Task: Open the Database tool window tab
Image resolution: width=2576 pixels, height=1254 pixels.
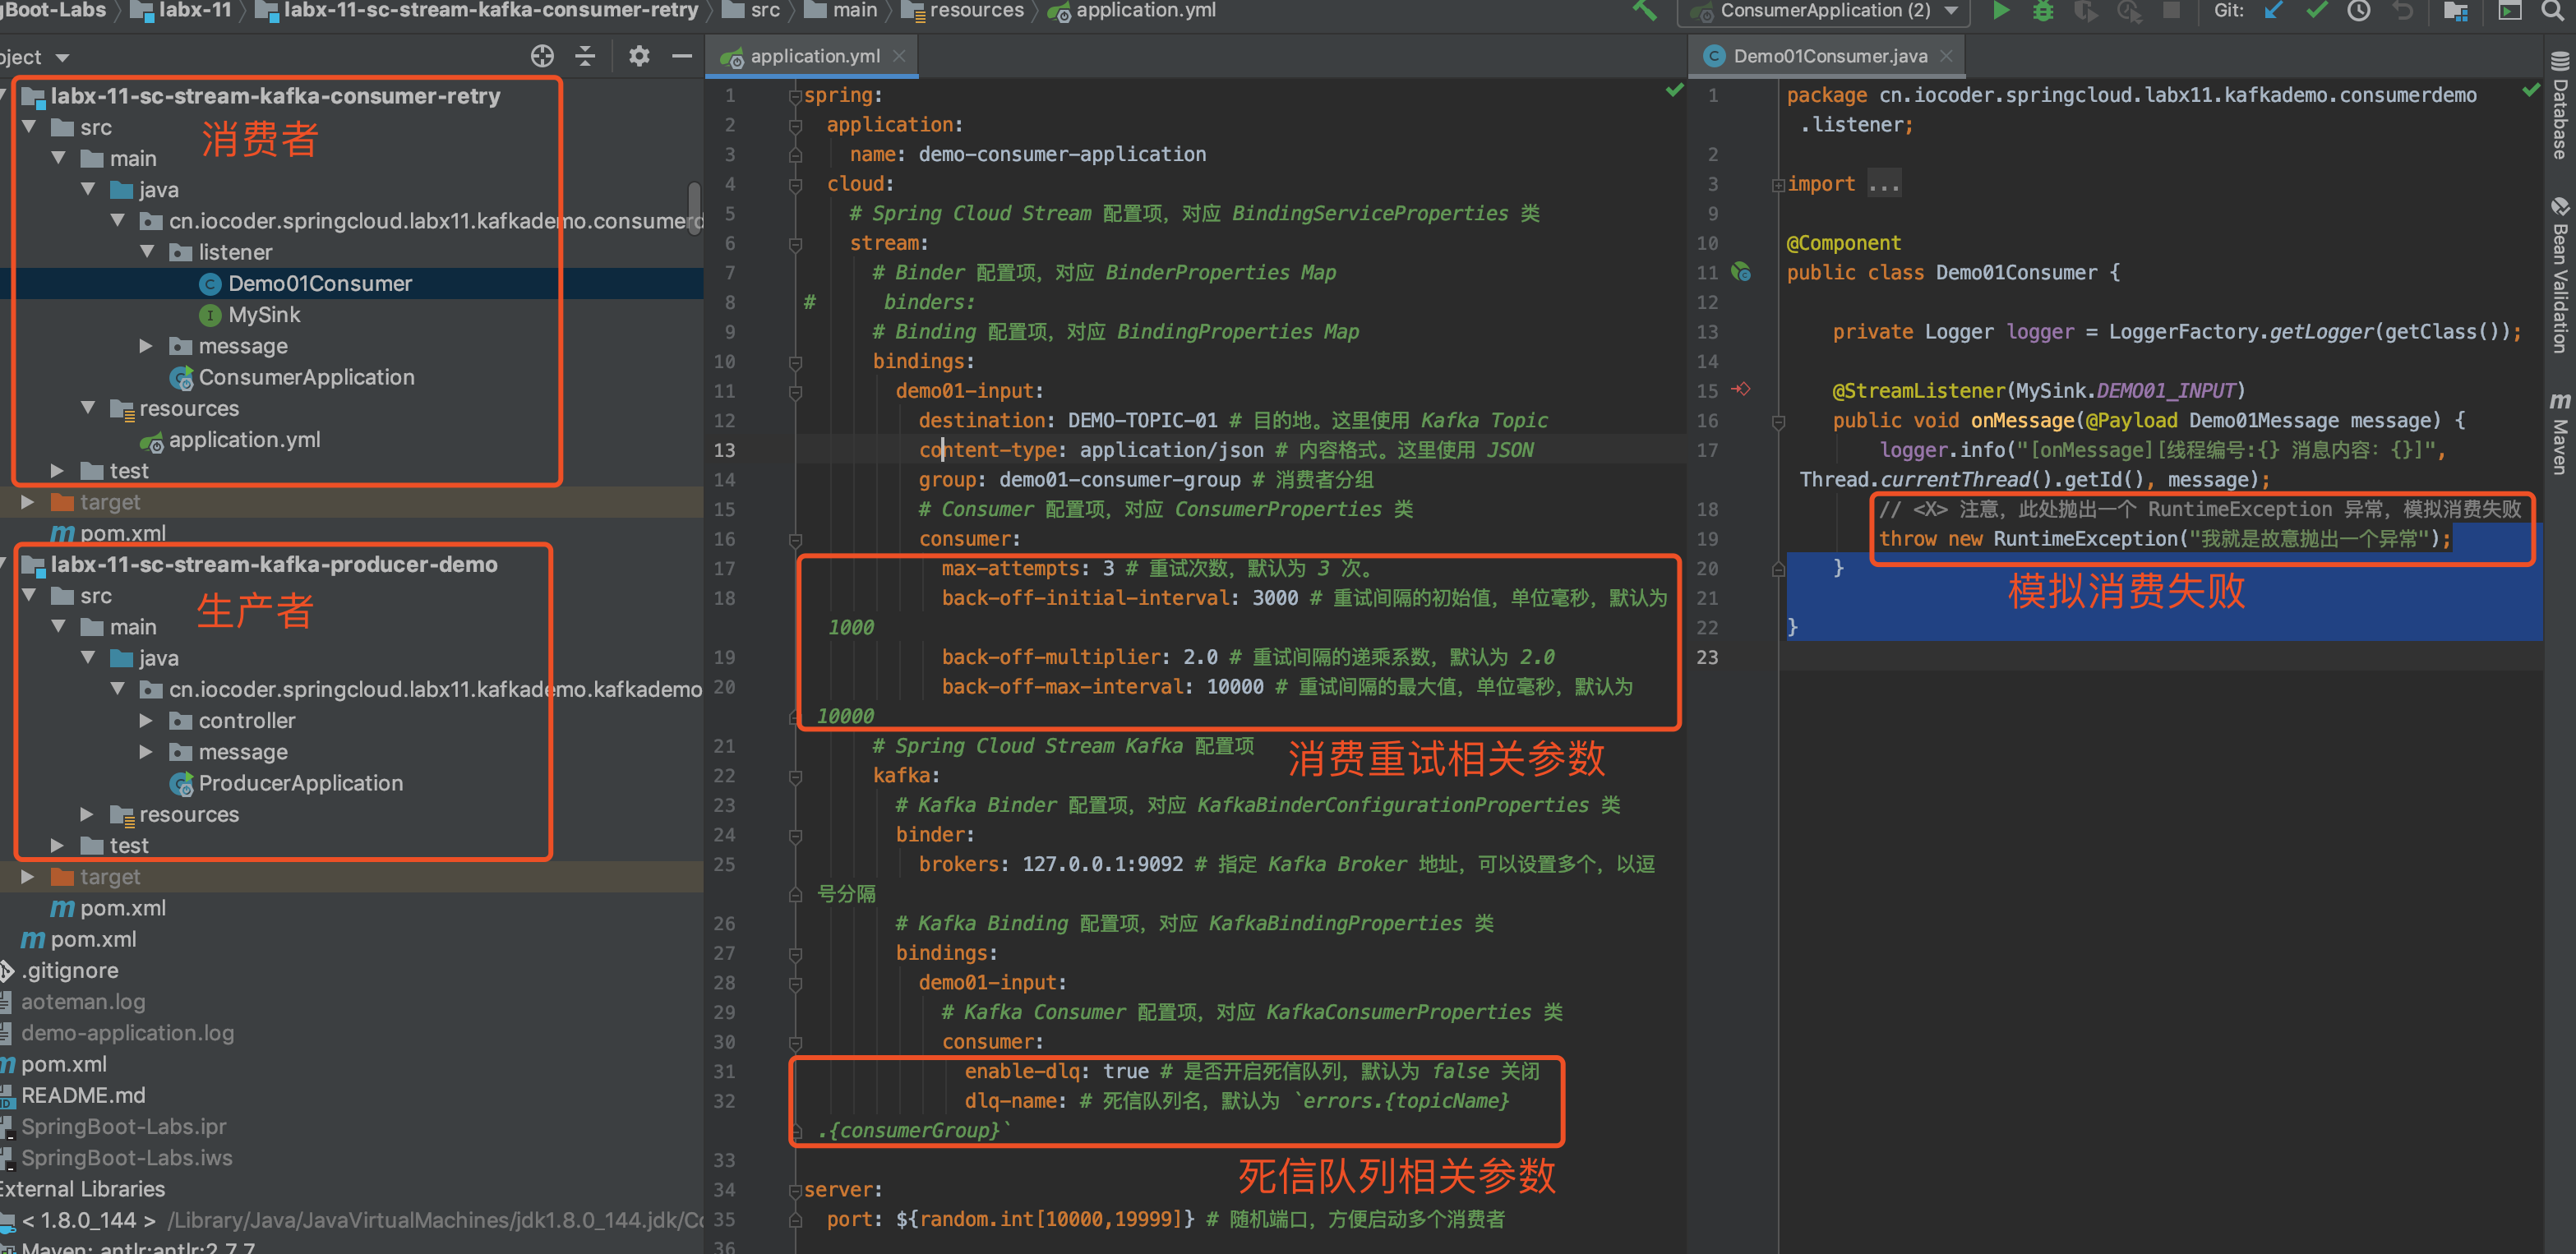Action: (2560, 105)
